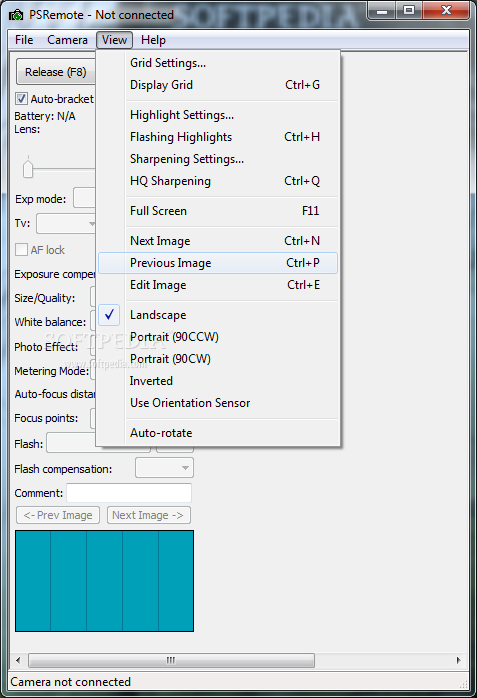The width and height of the screenshot is (477, 698).
Task: Click the PSRemote camera icon in title bar
Action: [16, 15]
